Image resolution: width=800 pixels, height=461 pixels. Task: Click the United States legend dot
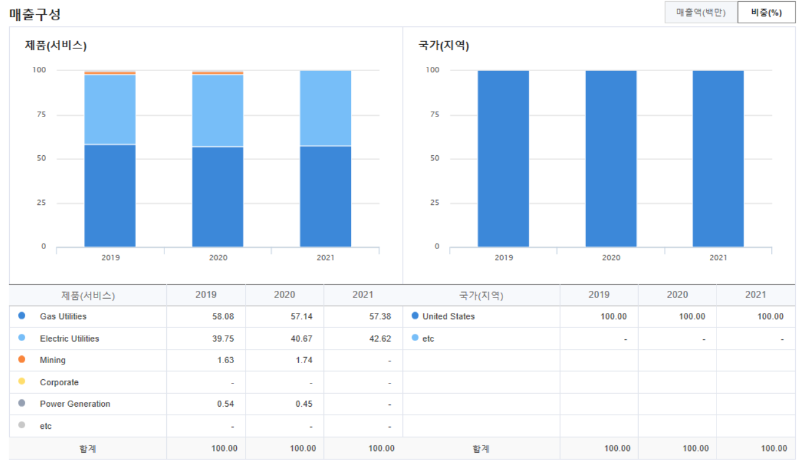[415, 316]
